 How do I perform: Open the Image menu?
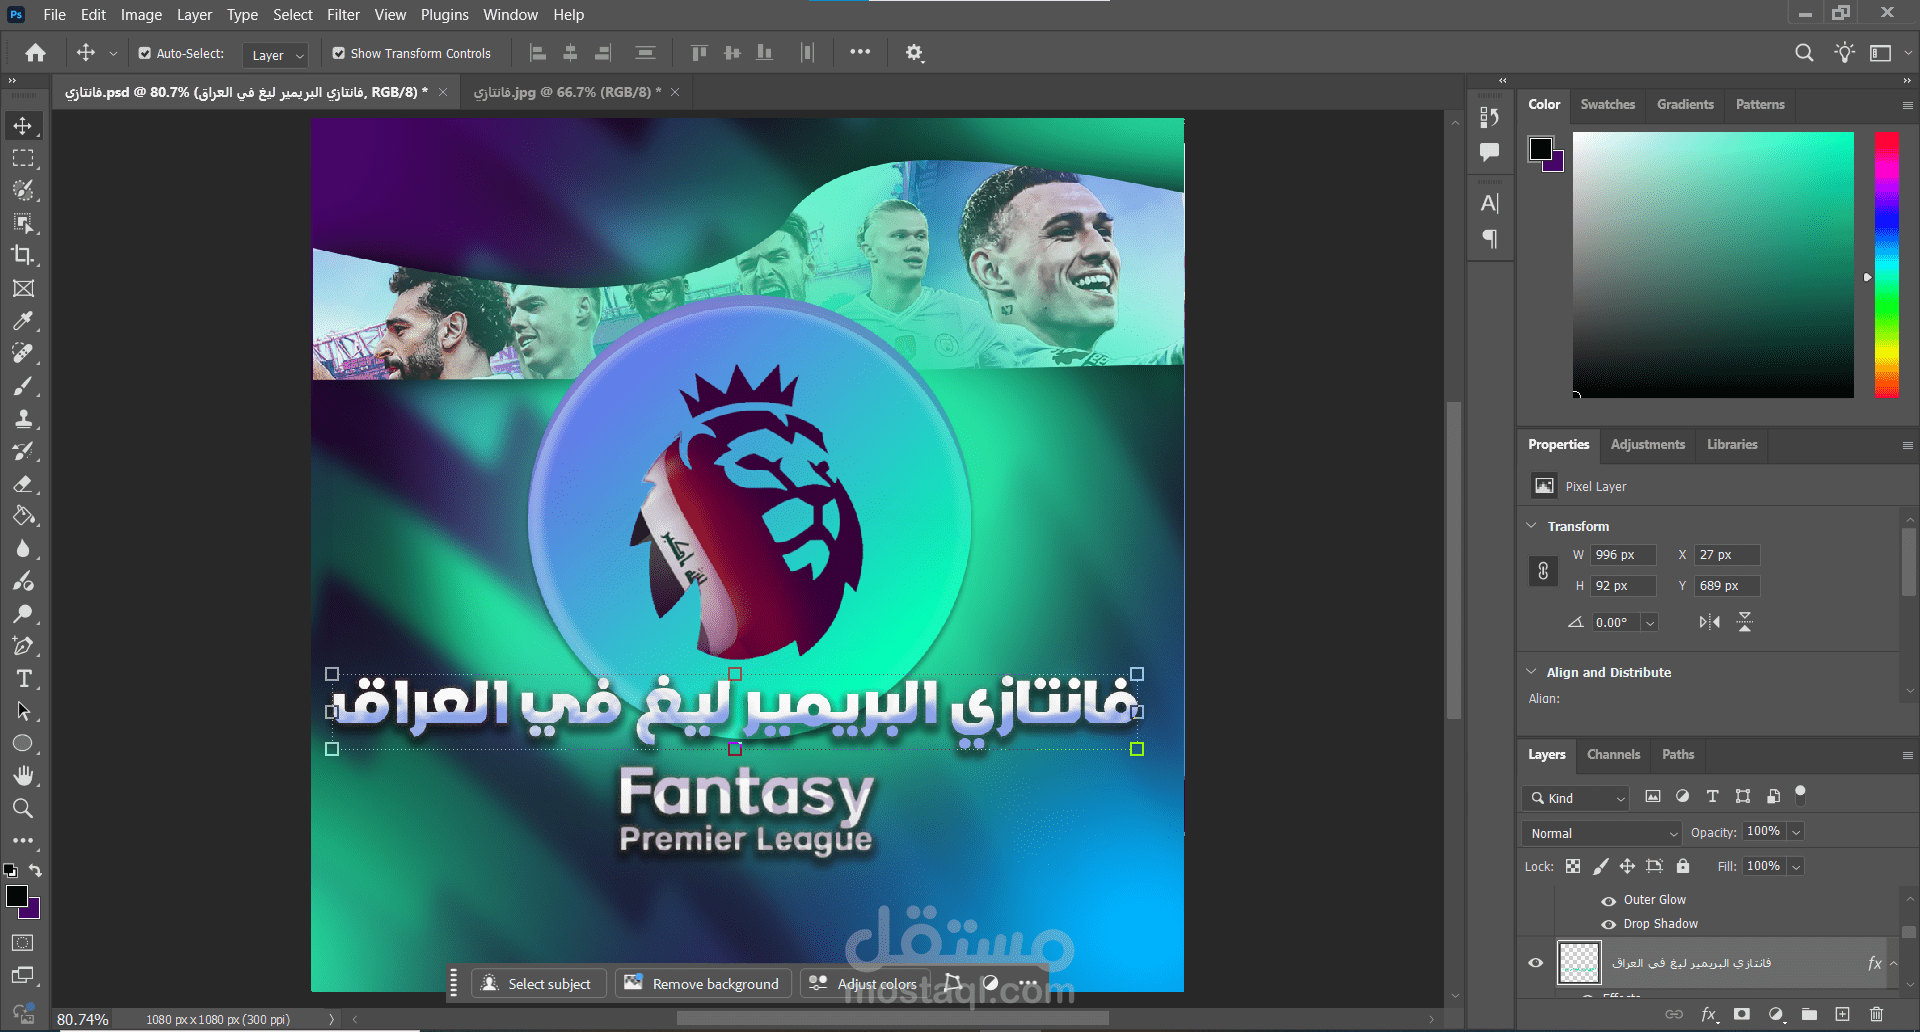pyautogui.click(x=141, y=15)
